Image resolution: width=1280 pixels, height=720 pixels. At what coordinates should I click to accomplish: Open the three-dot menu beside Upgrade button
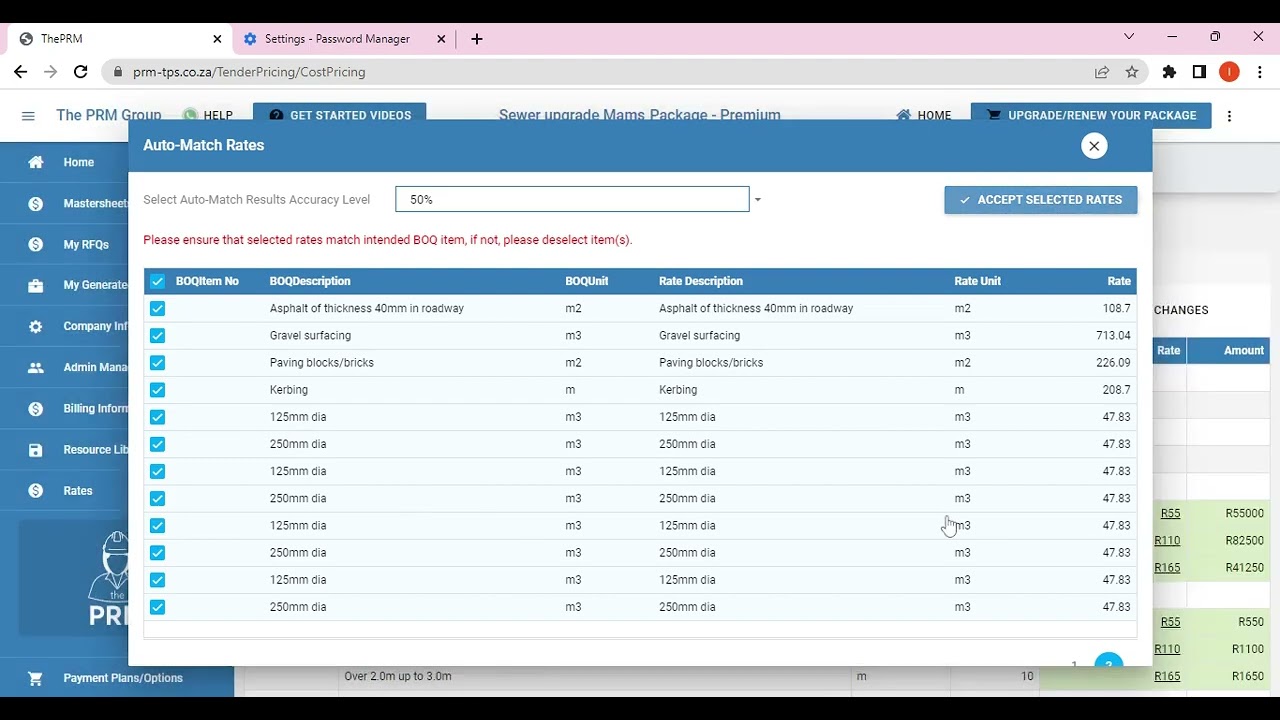click(x=1229, y=116)
